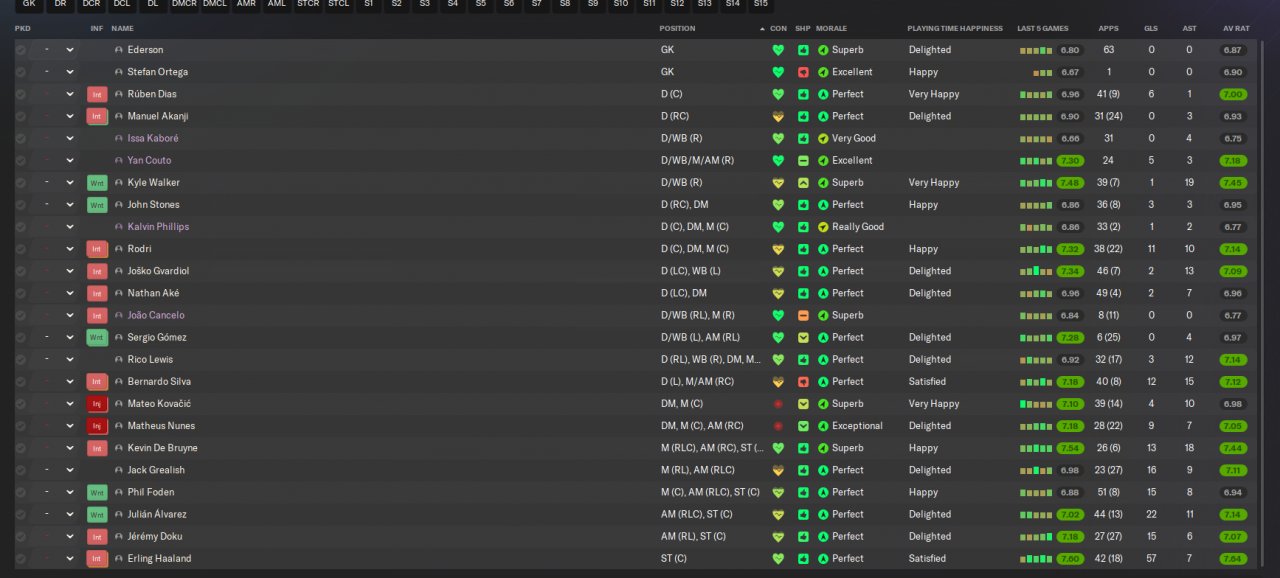
Task: Toggle the picked checkmark for Rúben Dias
Action: (x=21, y=94)
